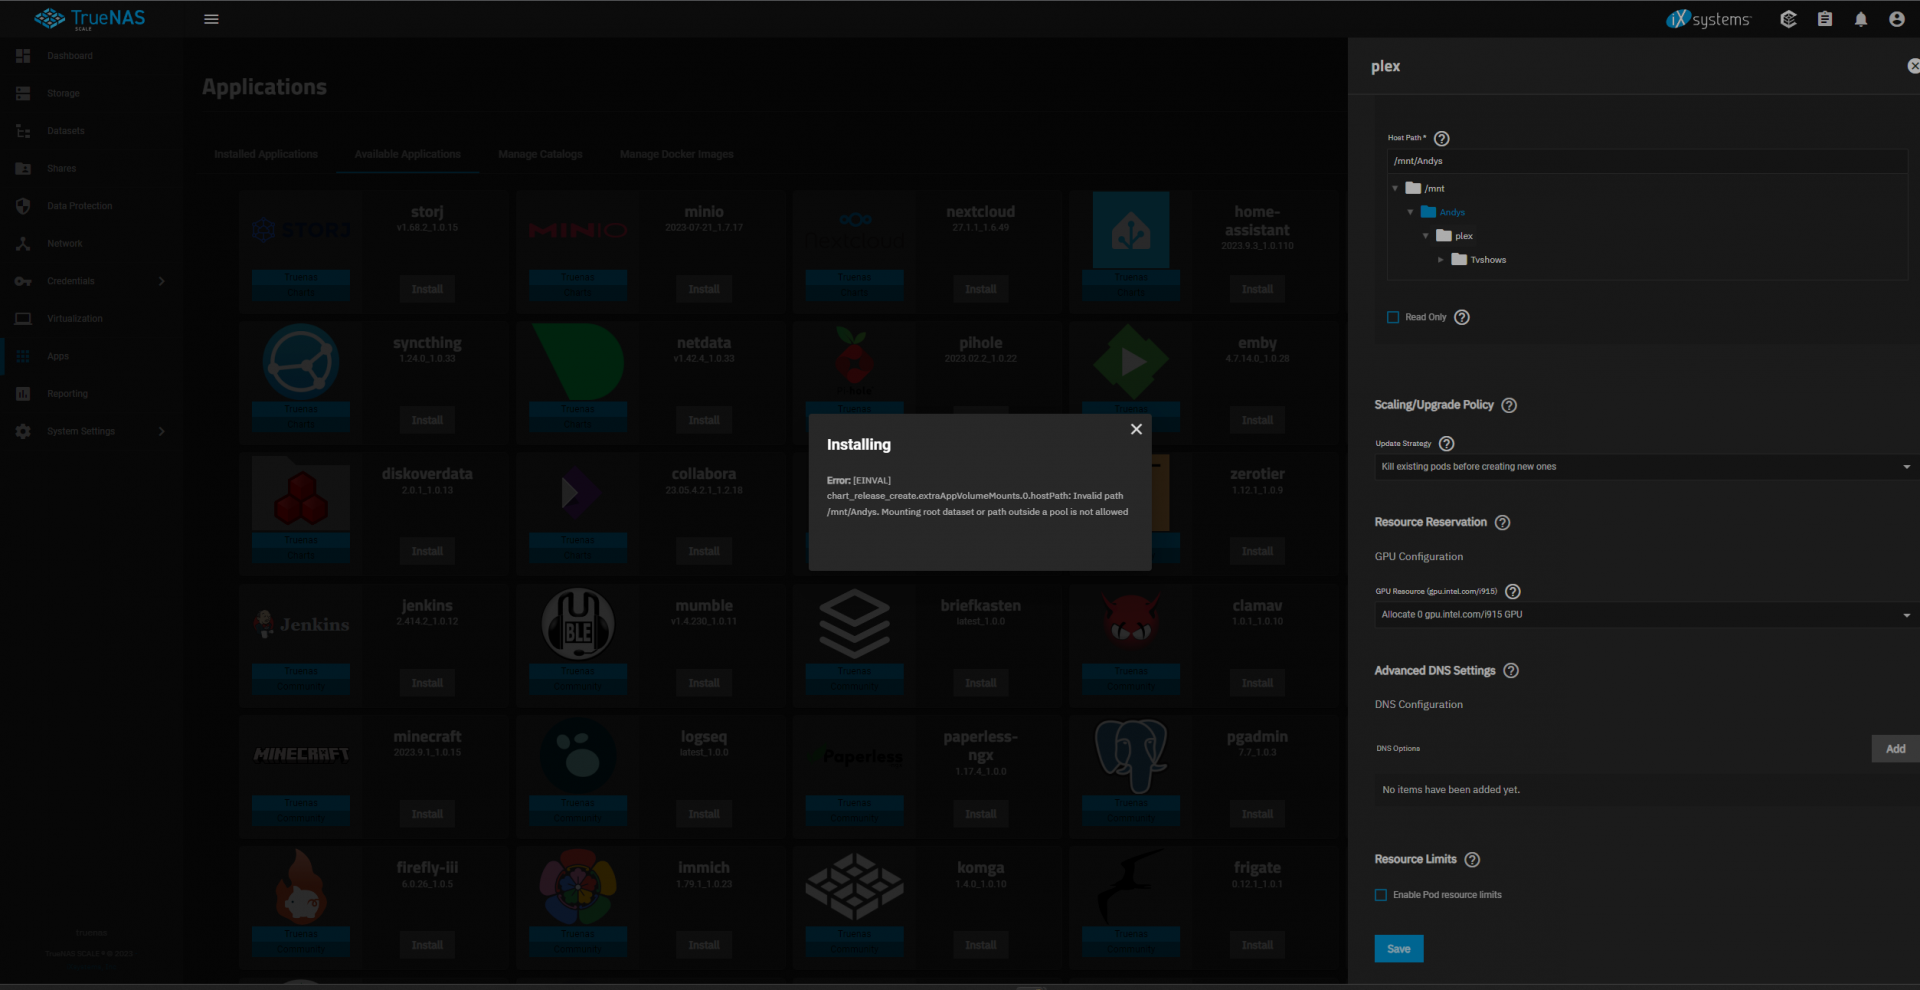Click the pgadmin elephant thumbnail
Viewport: 1920px width, 990px height.
point(1131,755)
